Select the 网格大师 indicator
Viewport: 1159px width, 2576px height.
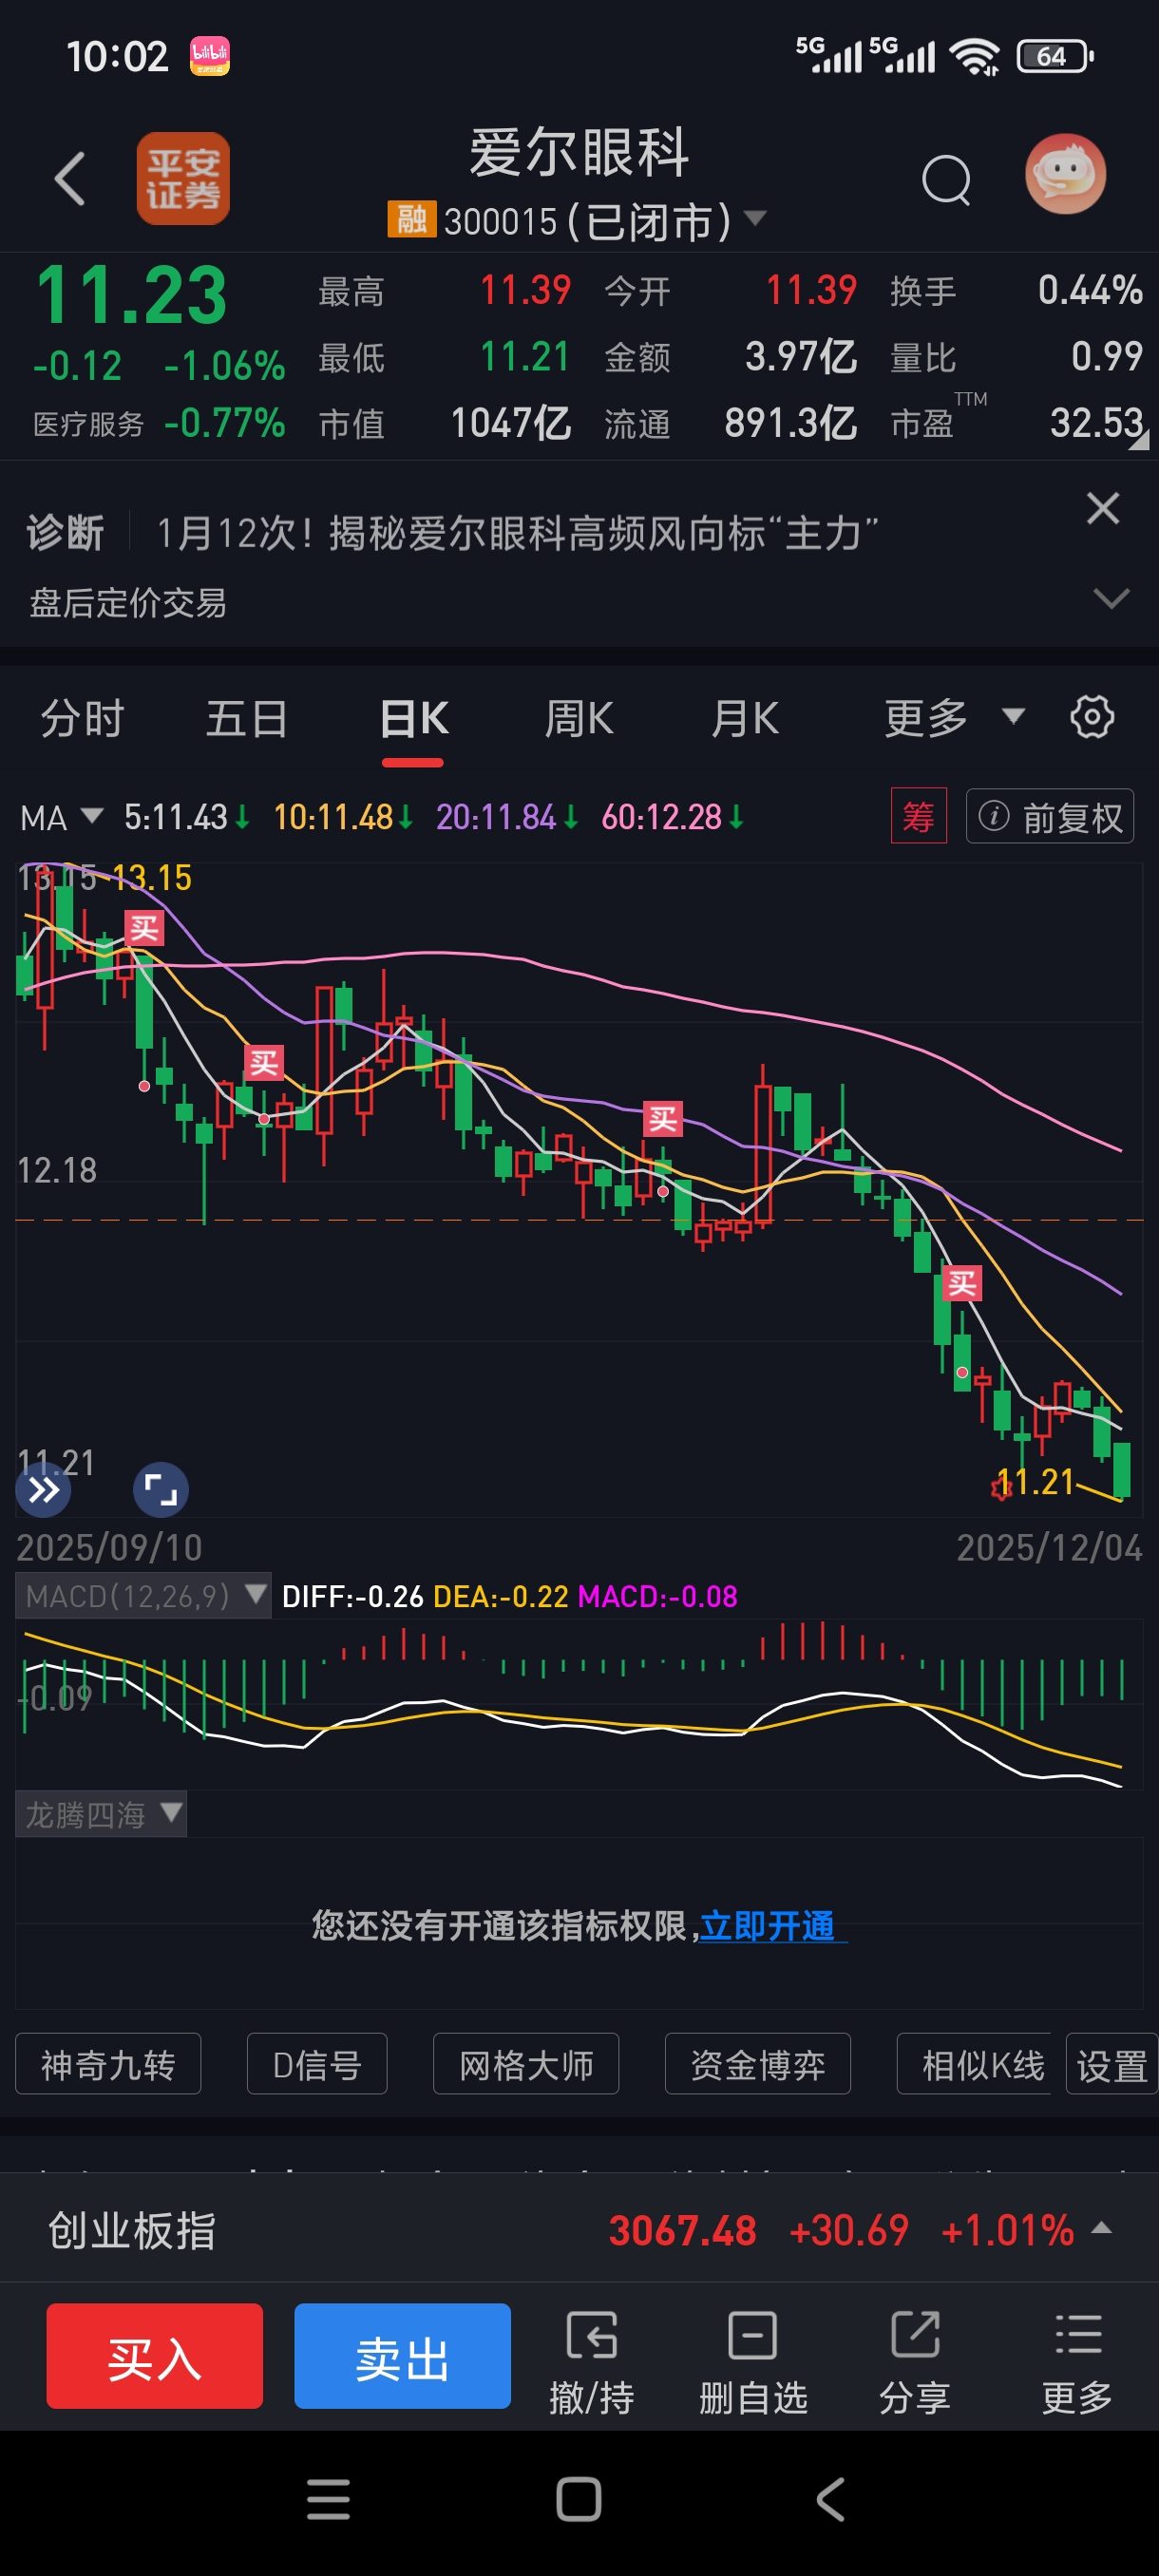coord(526,2063)
